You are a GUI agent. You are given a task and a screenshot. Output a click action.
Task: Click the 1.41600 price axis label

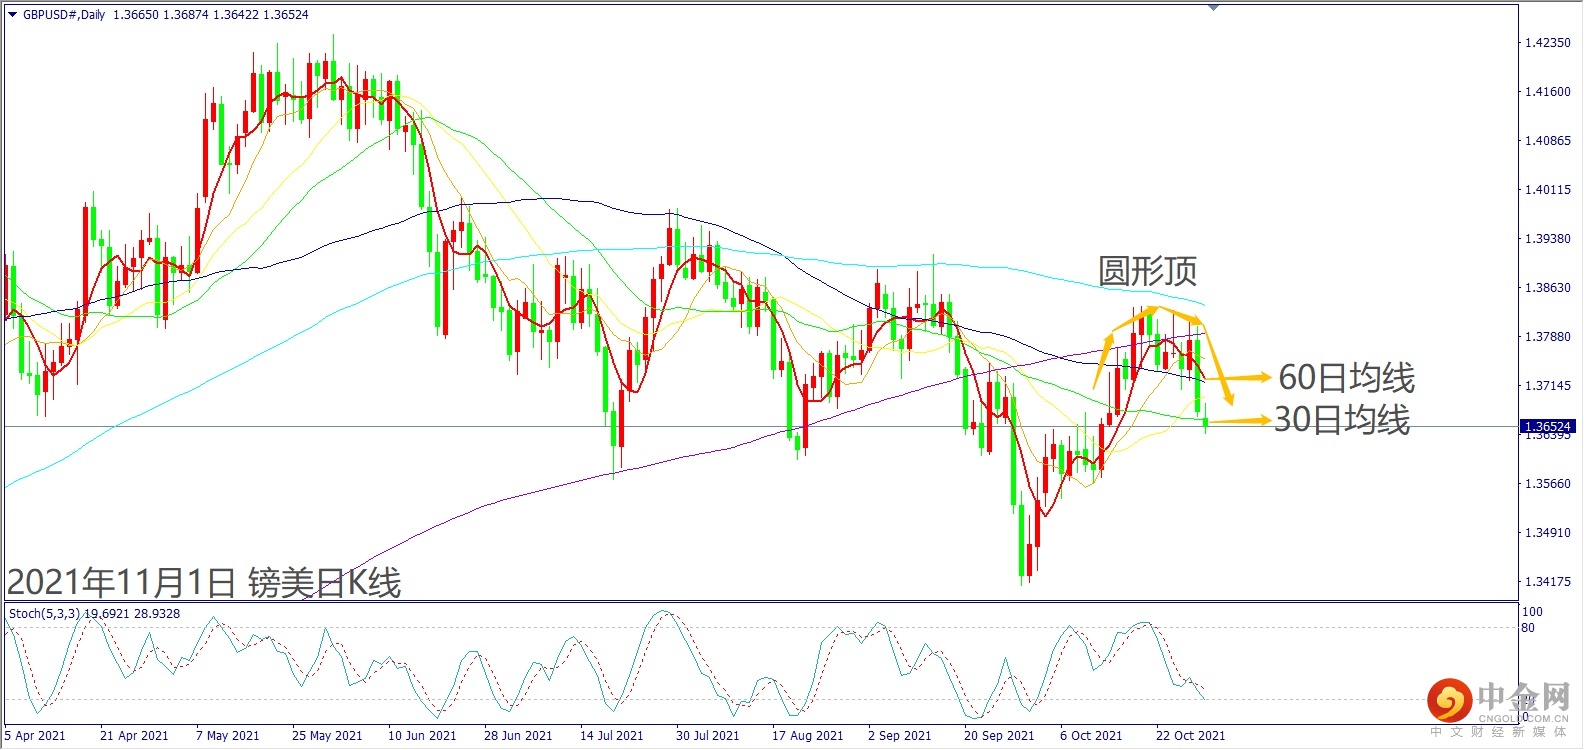[1547, 92]
